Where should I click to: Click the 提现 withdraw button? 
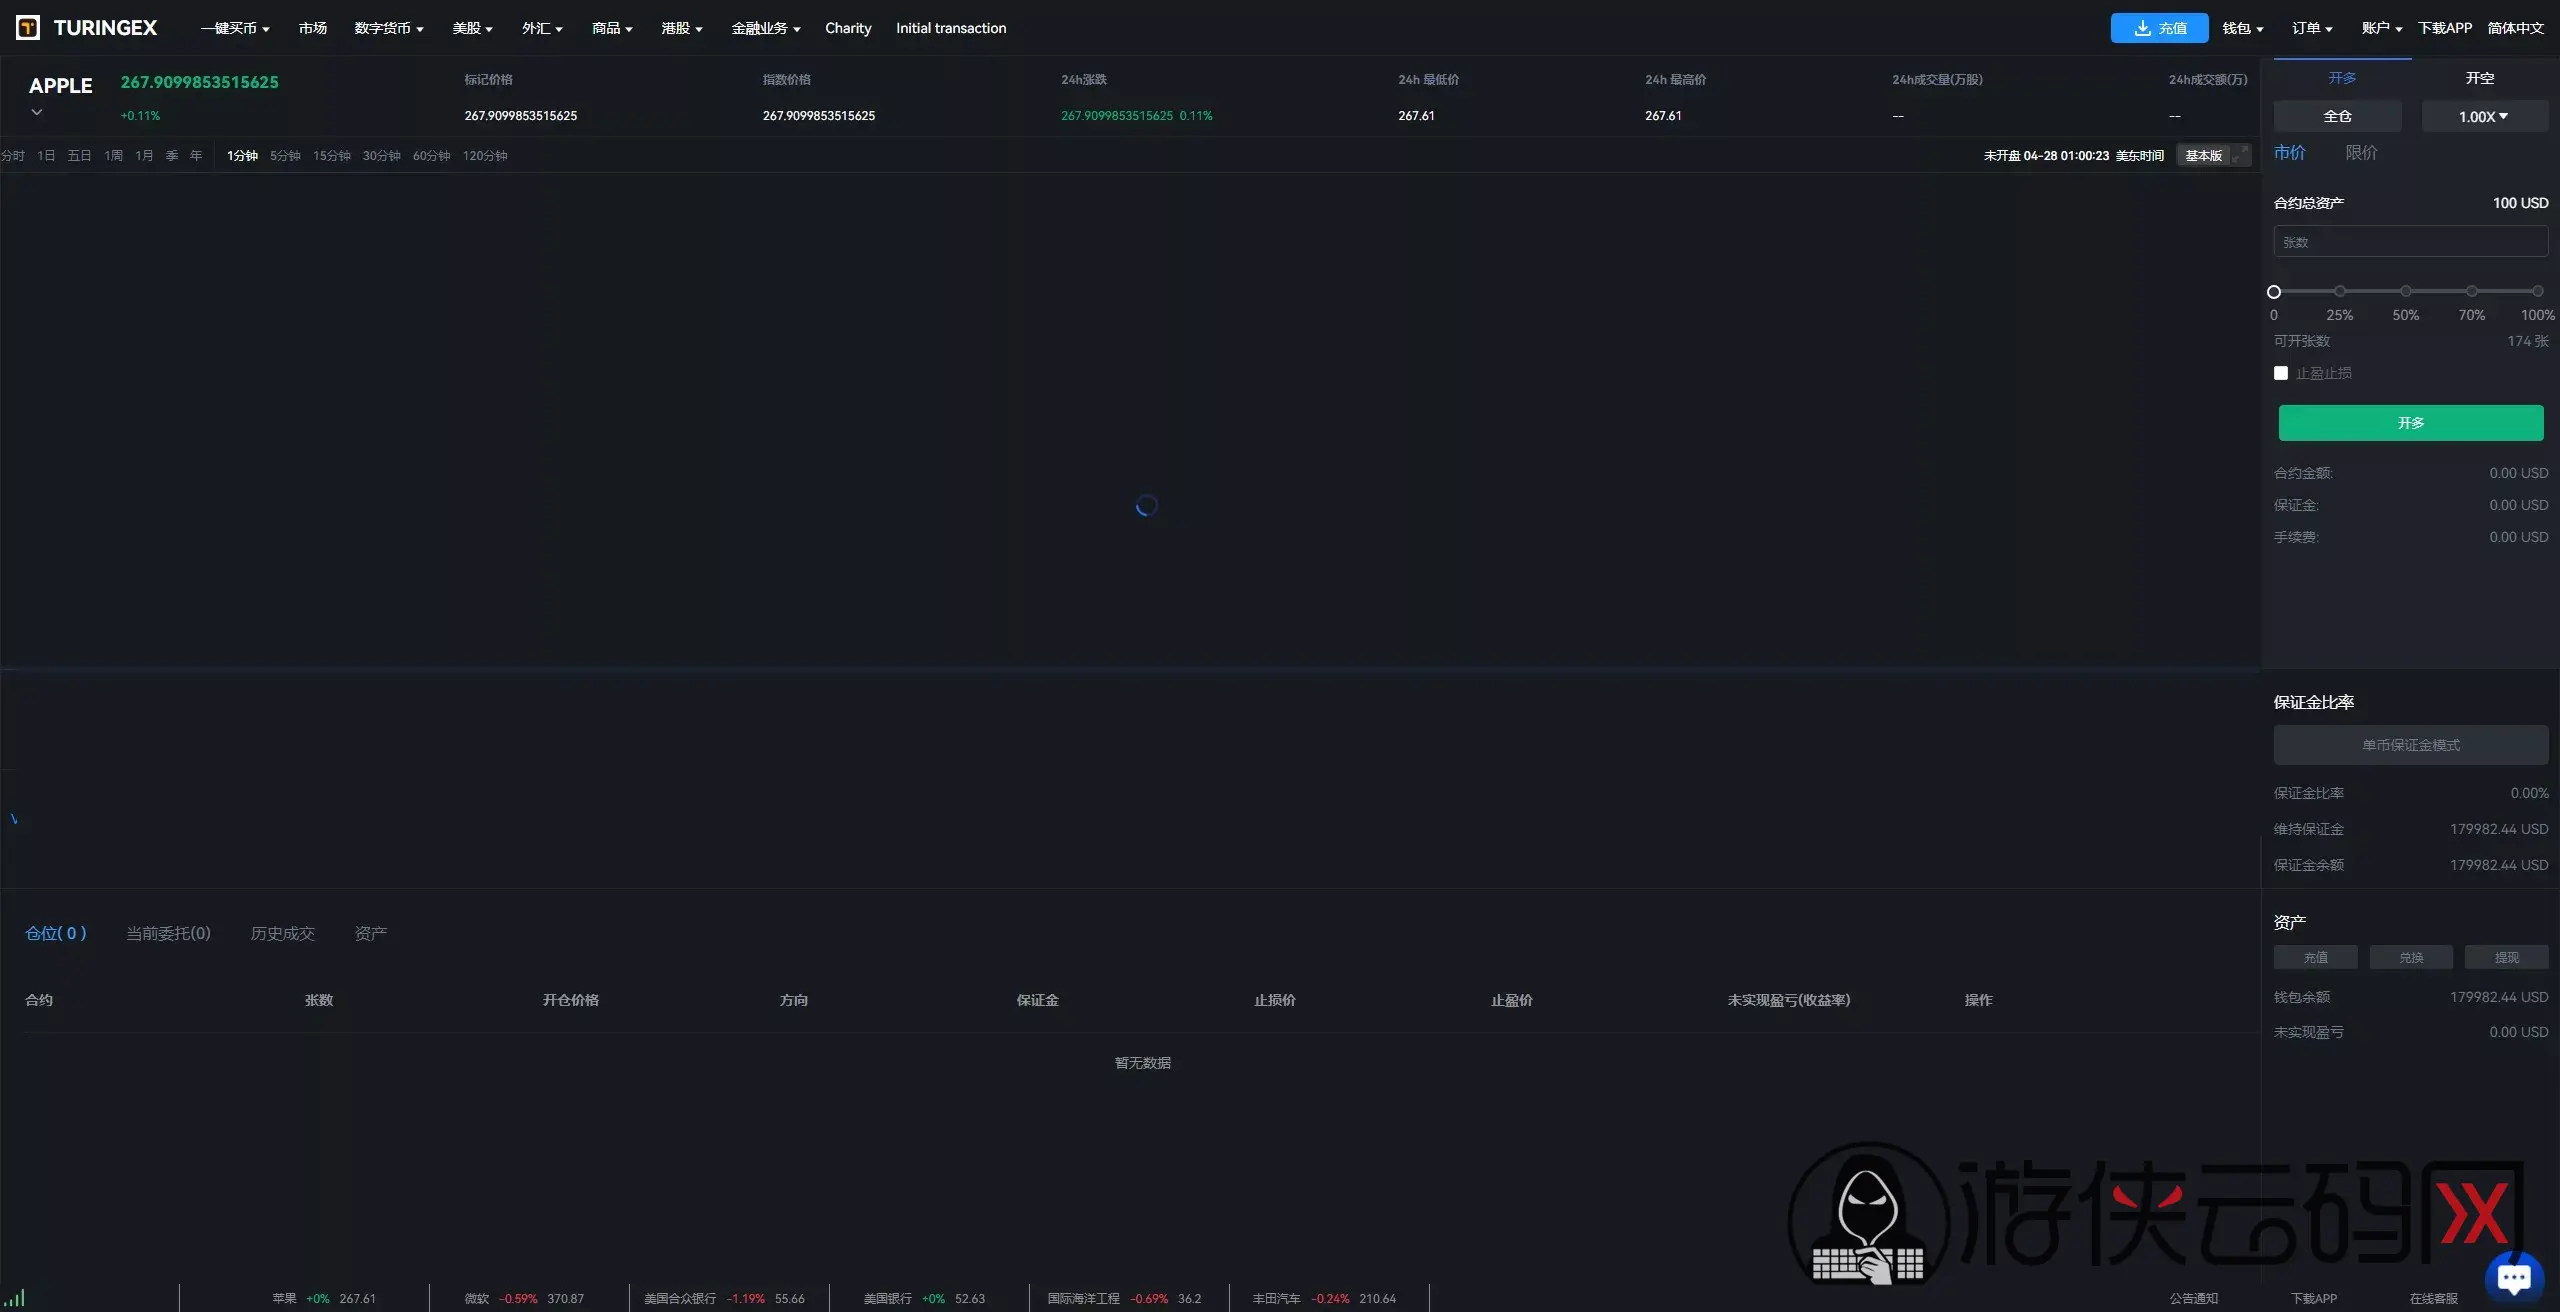point(2506,957)
